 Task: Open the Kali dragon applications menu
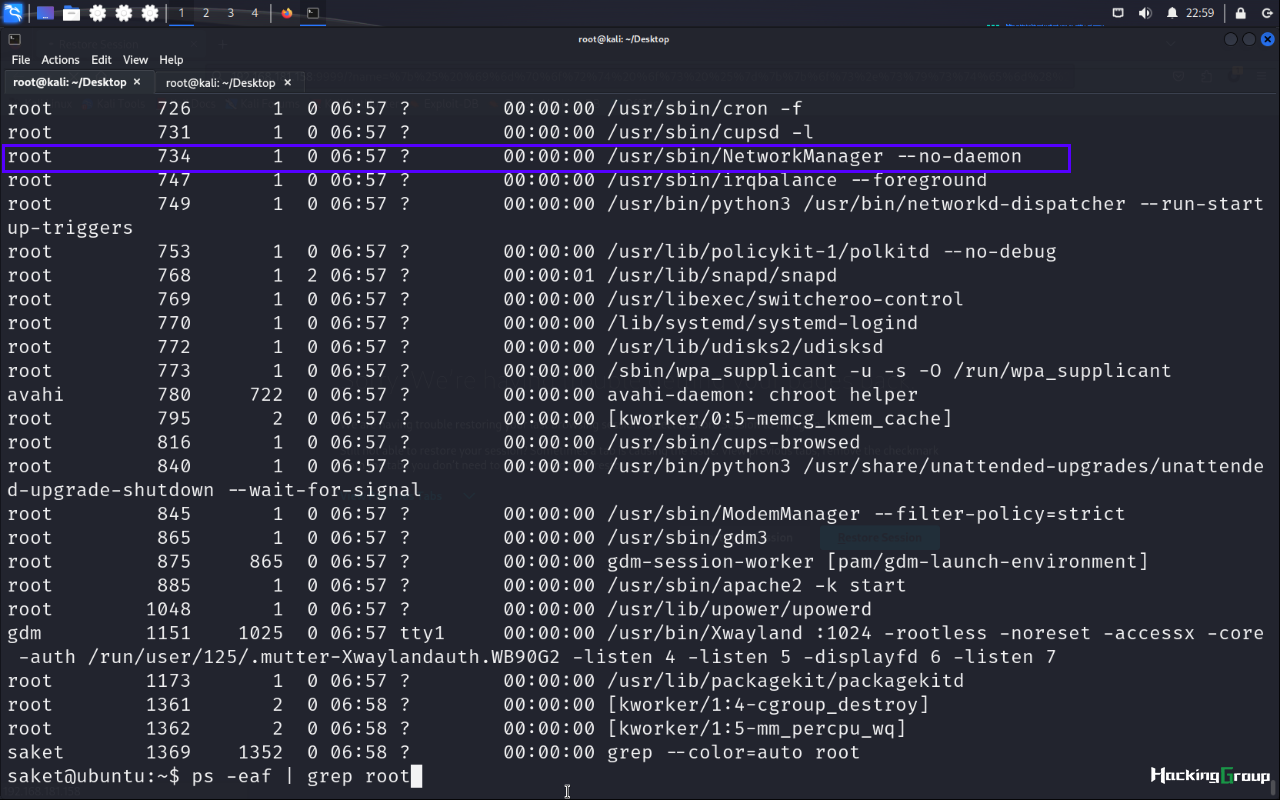(13, 13)
